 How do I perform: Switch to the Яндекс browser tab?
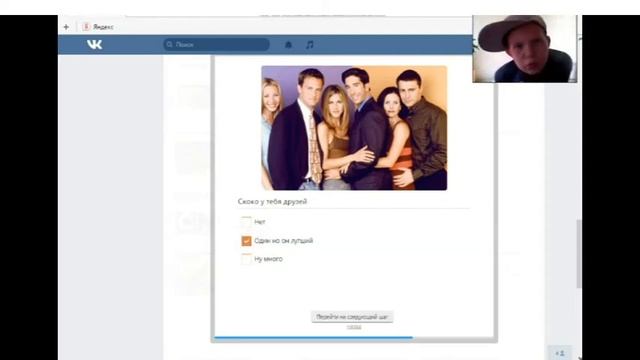pyautogui.click(x=98, y=27)
